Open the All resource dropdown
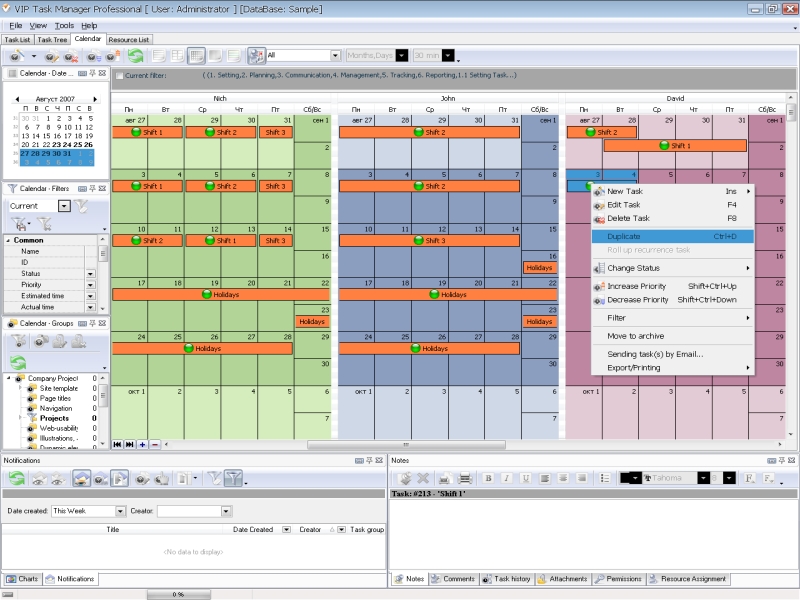Viewport: 800px width, 600px height. [x=335, y=56]
